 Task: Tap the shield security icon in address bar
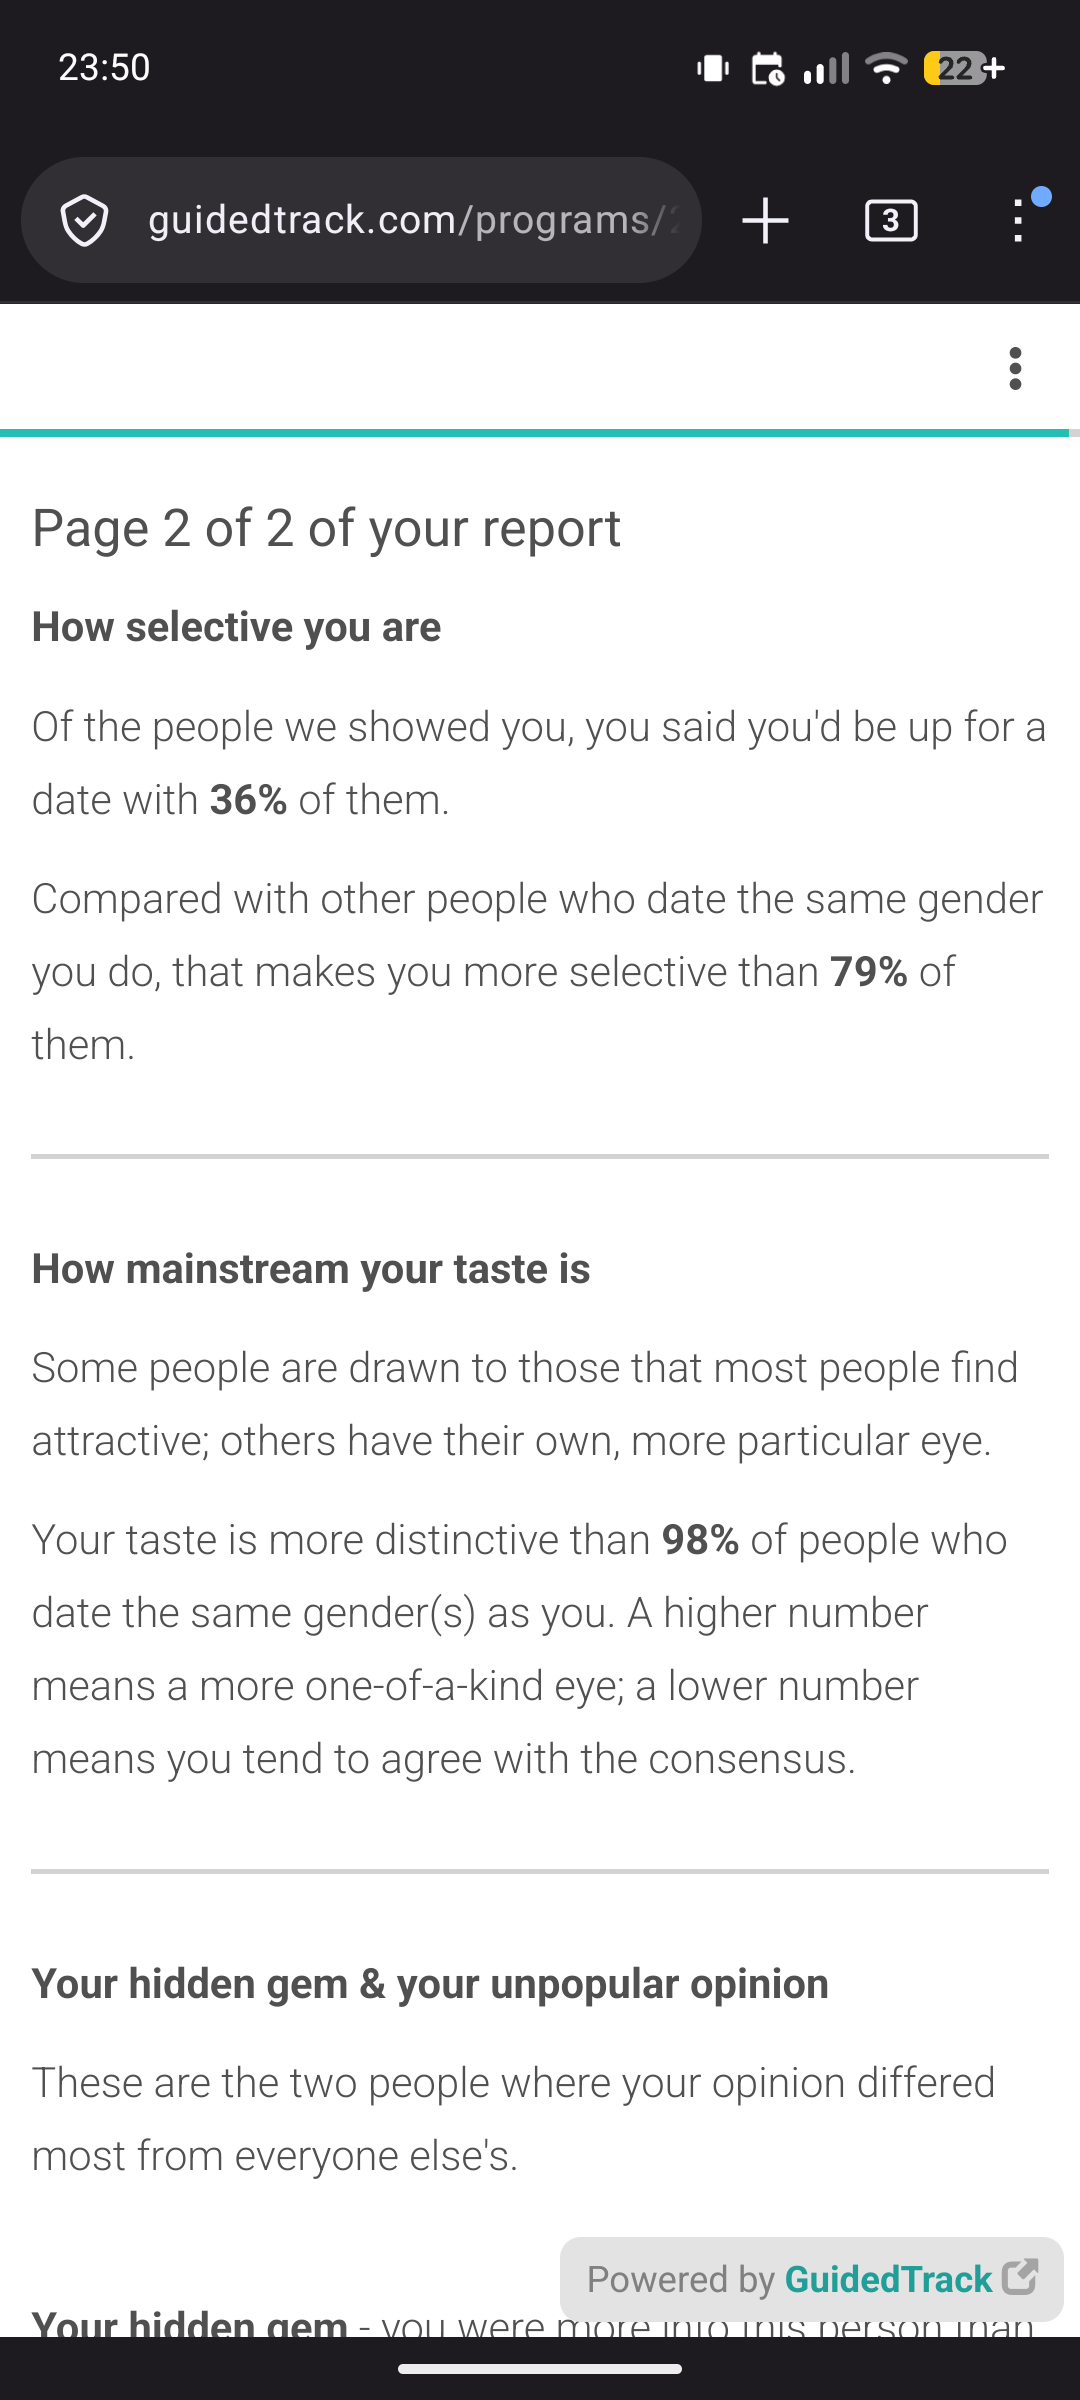pos(84,220)
